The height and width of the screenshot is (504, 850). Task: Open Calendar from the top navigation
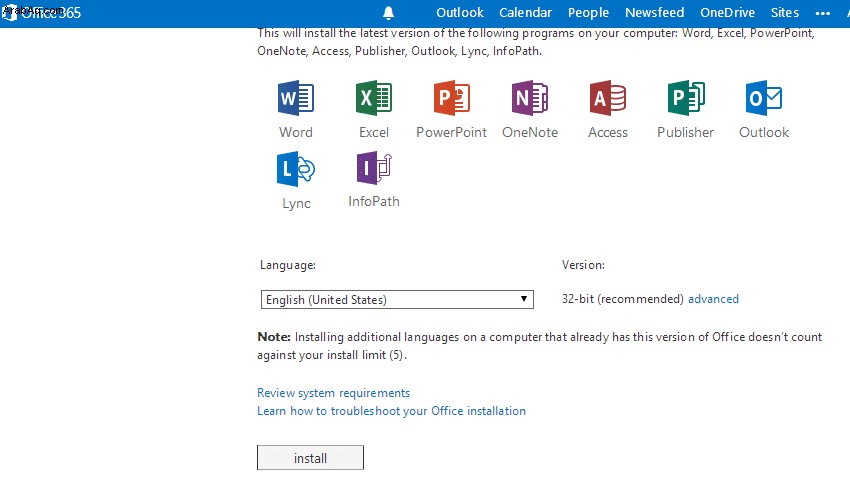tap(525, 12)
